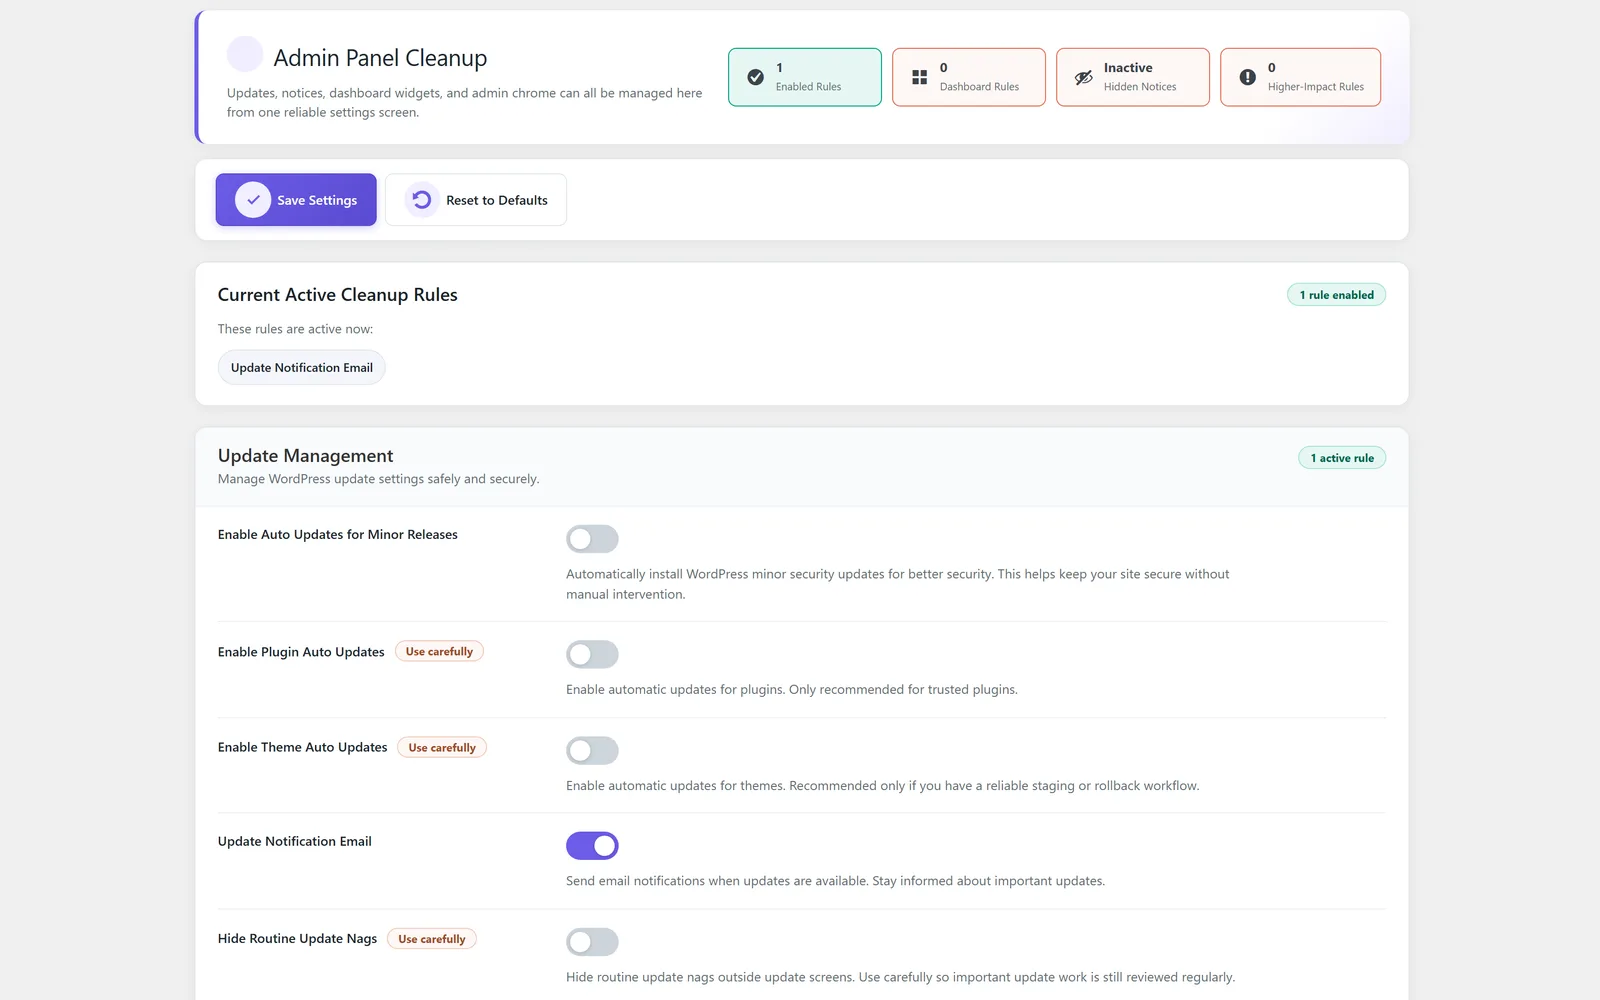The height and width of the screenshot is (1000, 1600).
Task: Click the exclamation icon in Higher-Impact Rules card
Action: point(1248,77)
